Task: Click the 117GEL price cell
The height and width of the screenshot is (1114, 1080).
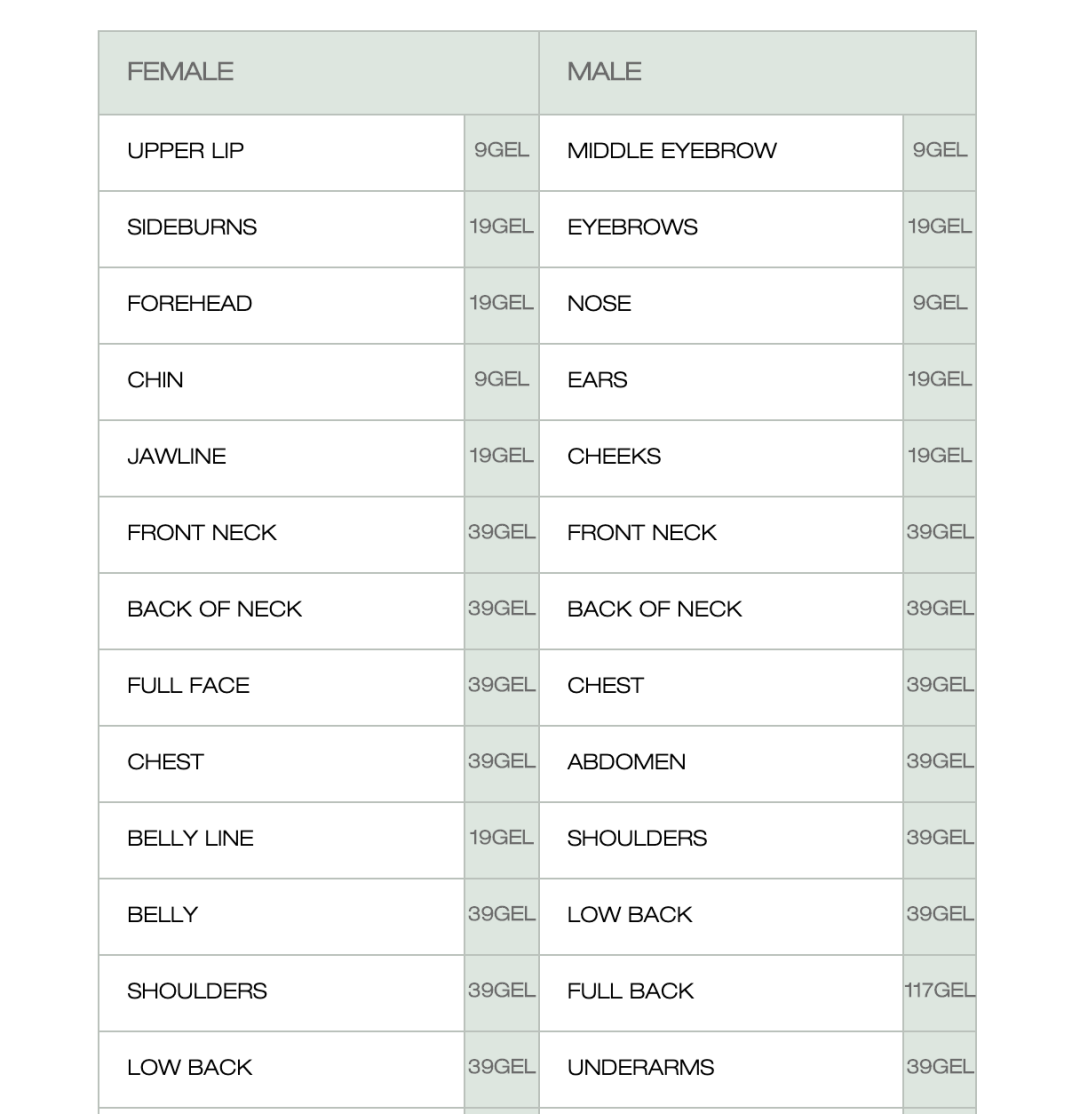Action: tap(939, 993)
